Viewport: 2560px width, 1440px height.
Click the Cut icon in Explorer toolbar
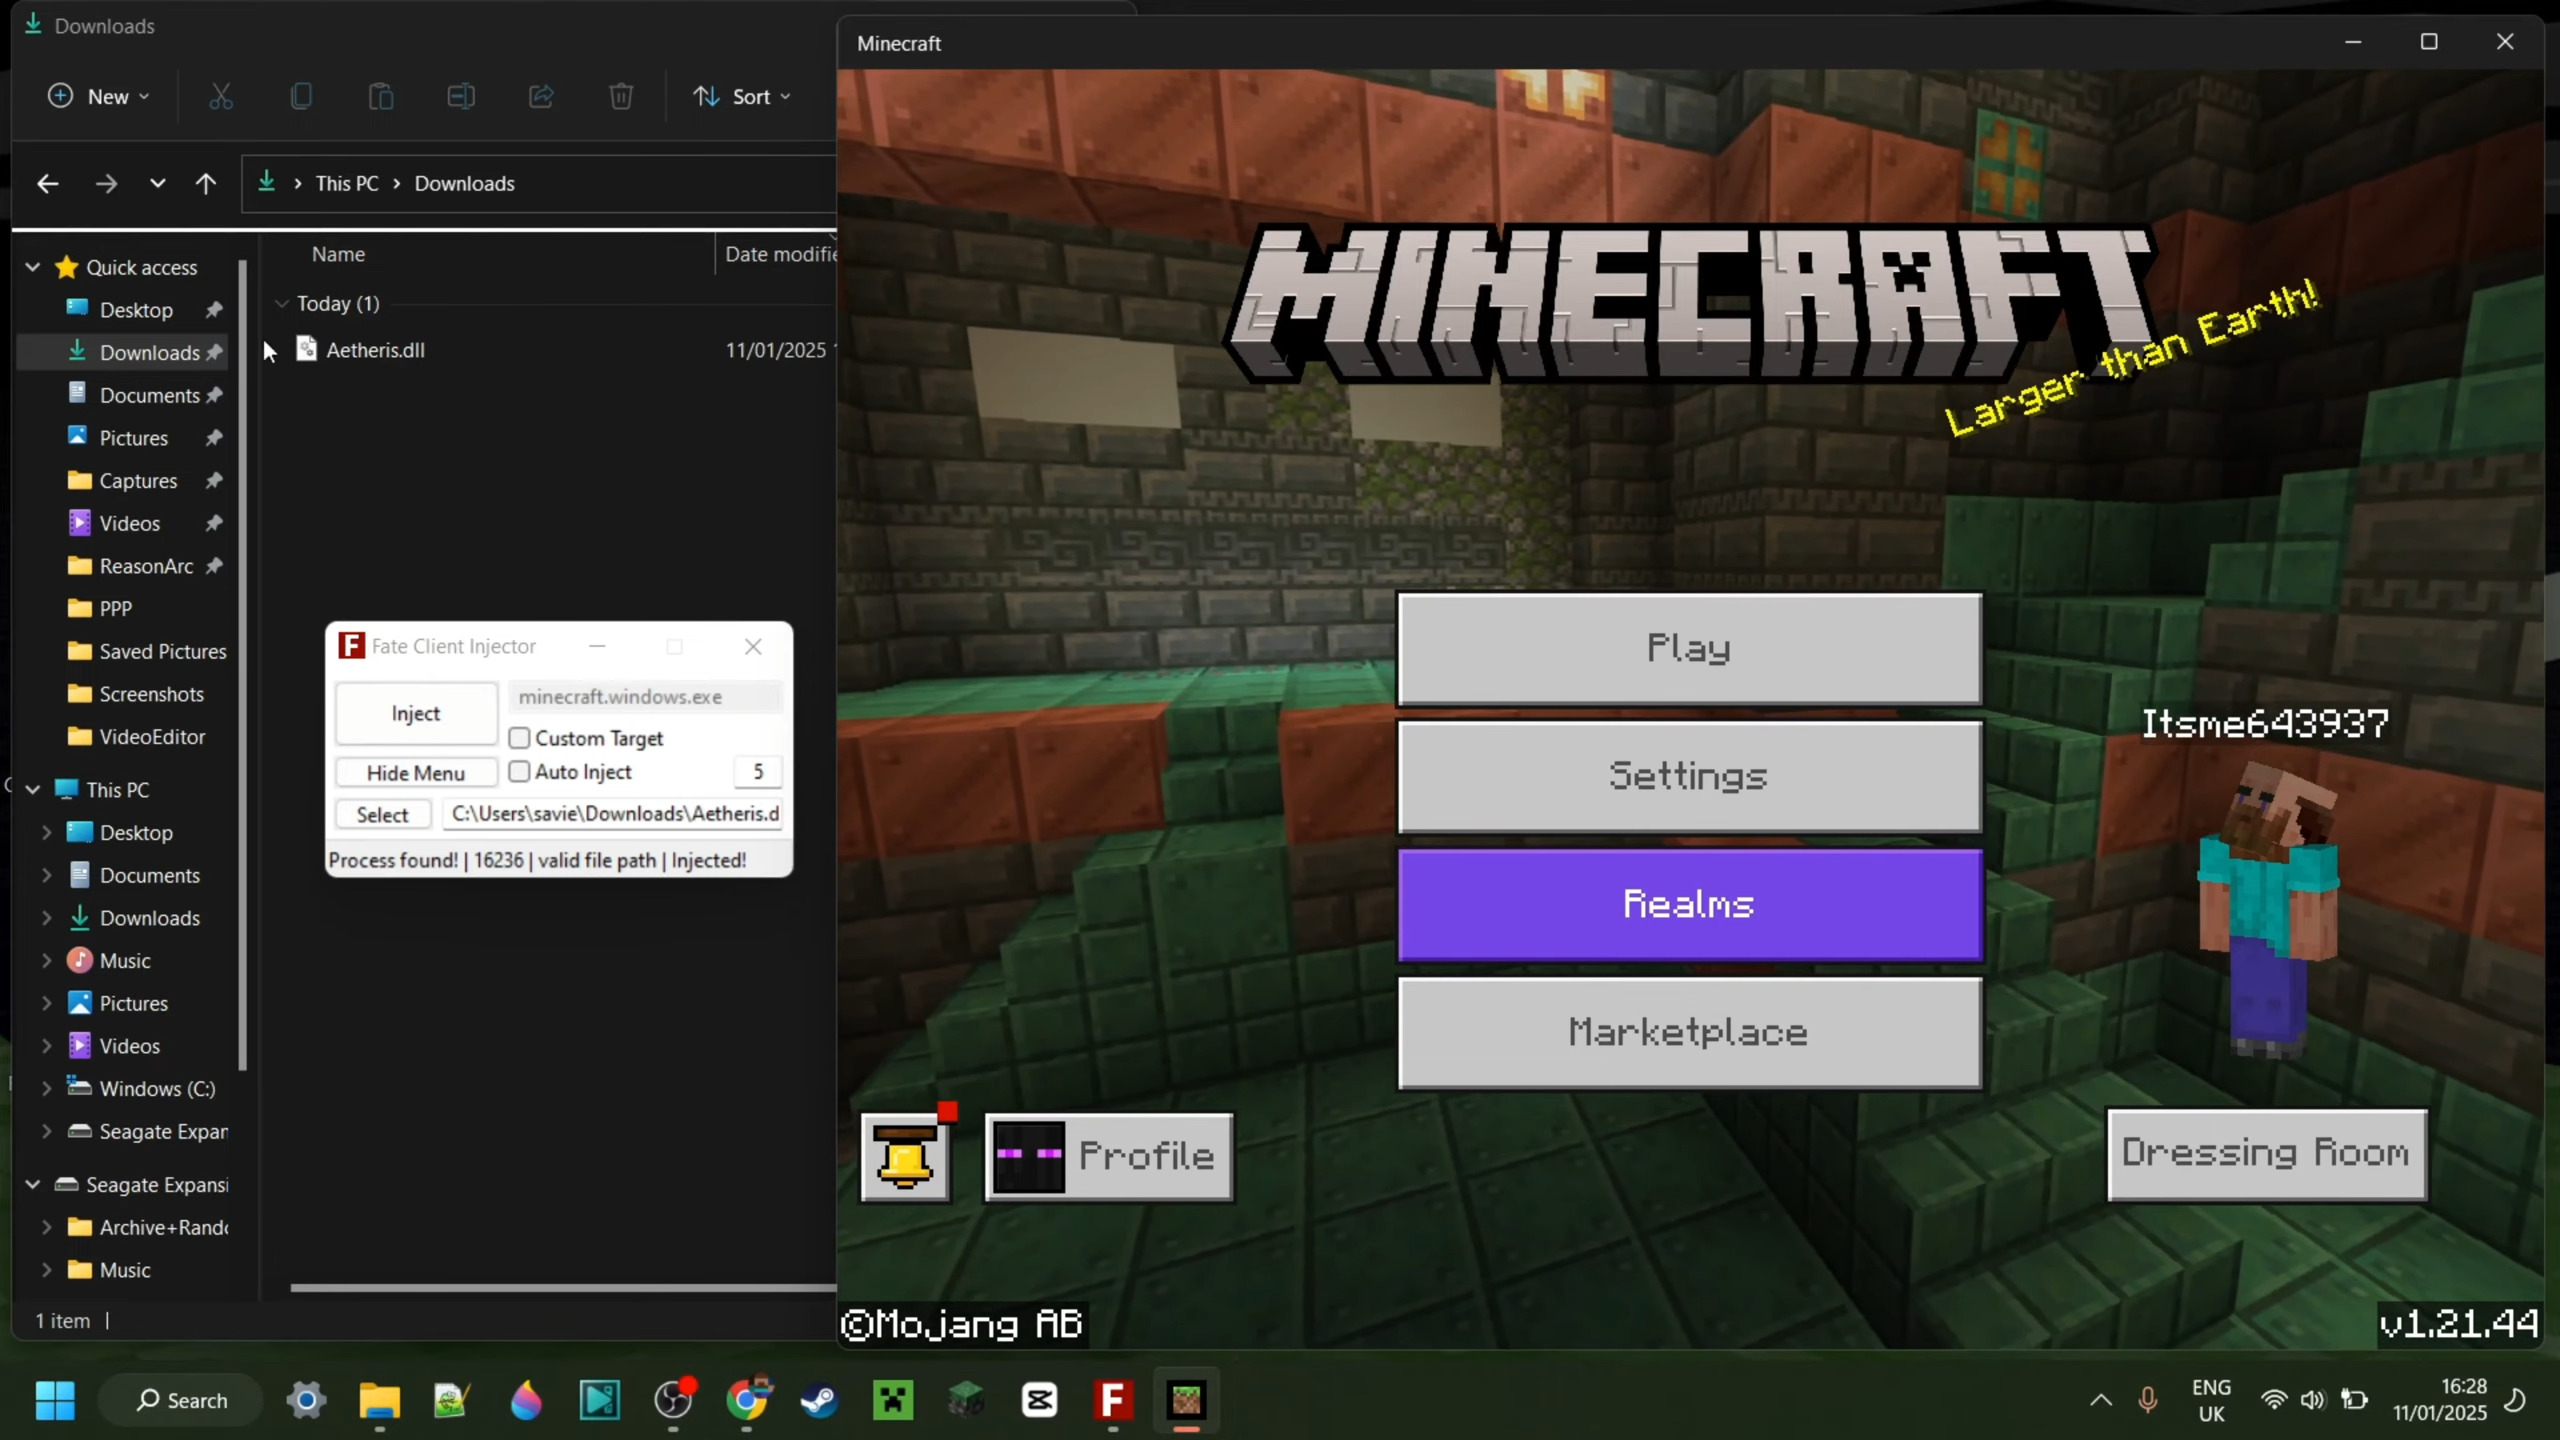[x=221, y=96]
